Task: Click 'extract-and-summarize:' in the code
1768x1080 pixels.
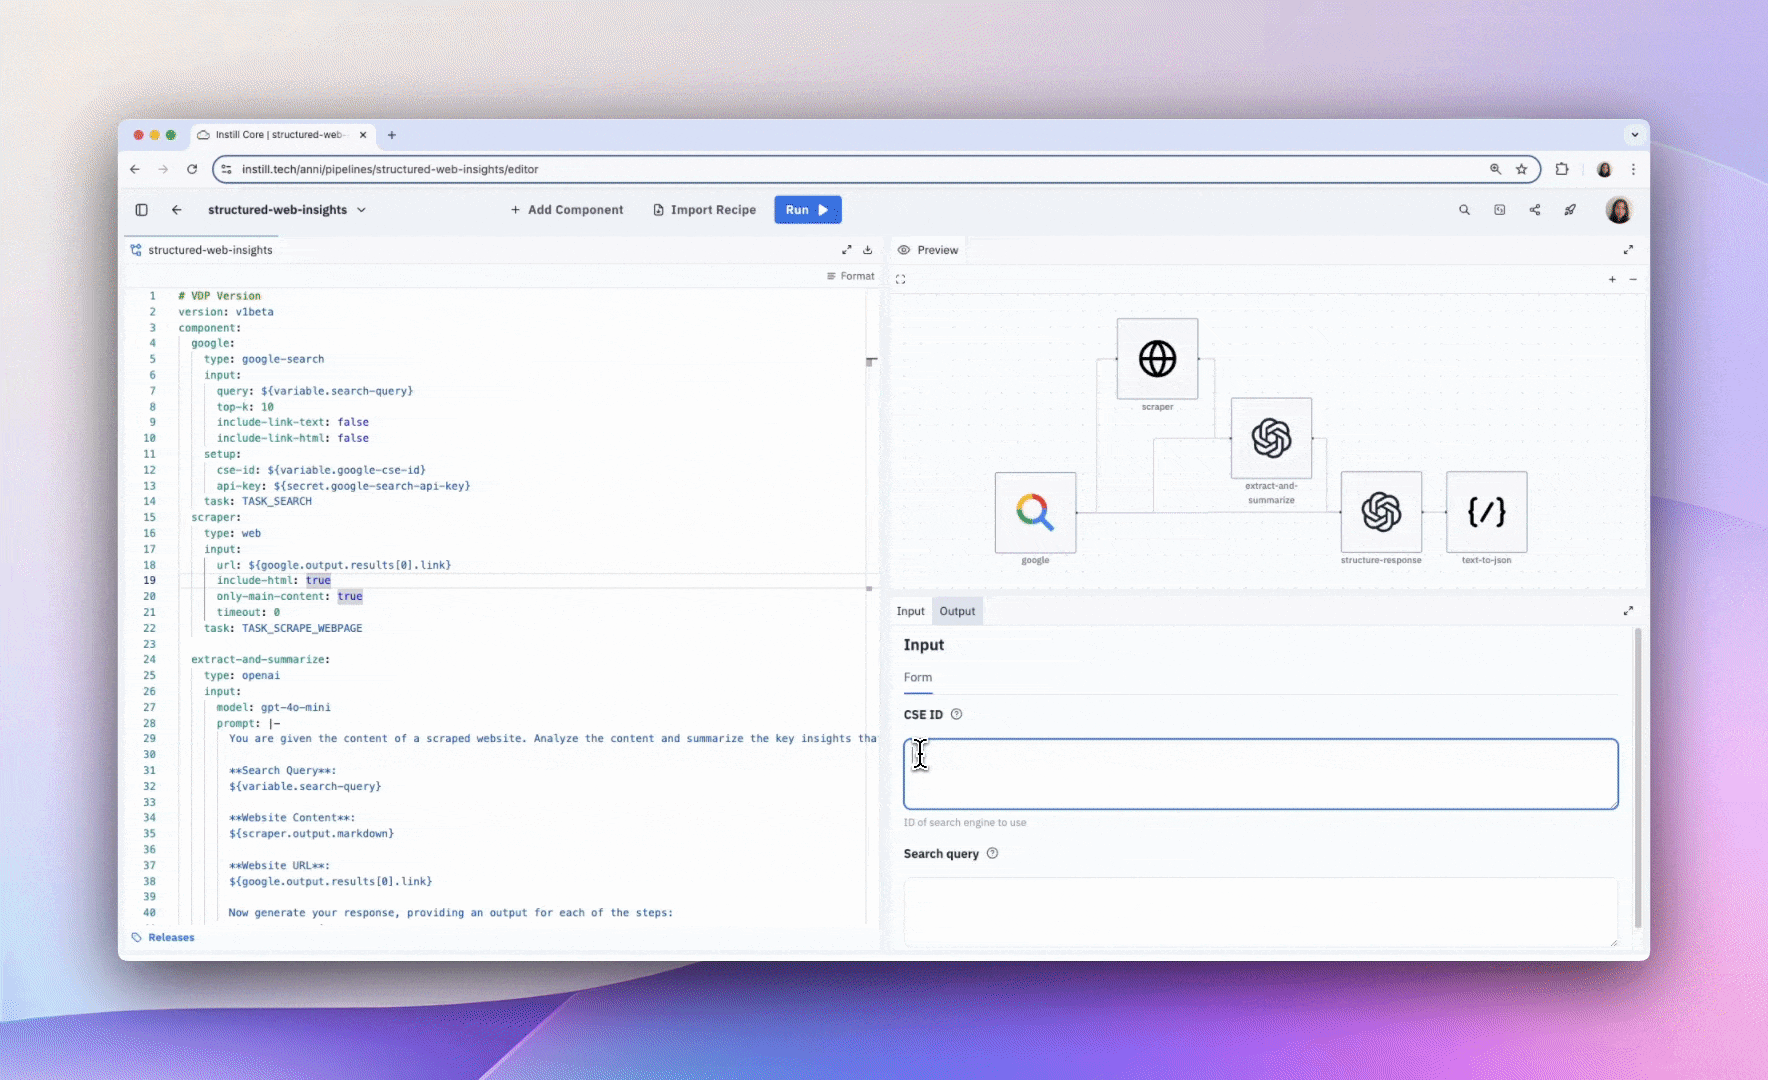Action: point(260,659)
